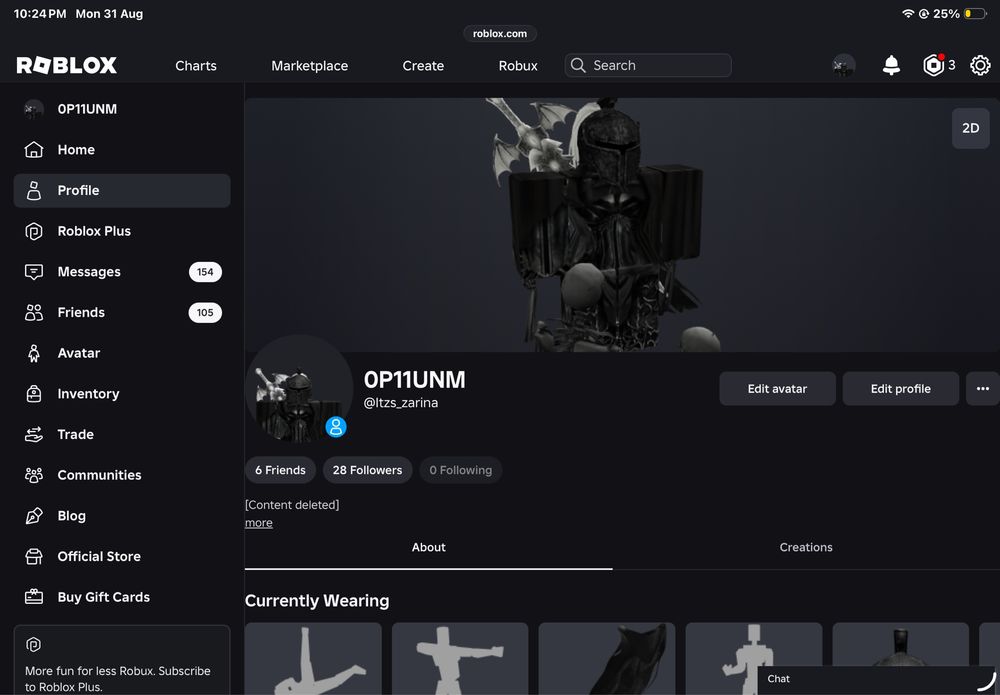Image resolution: width=1000 pixels, height=695 pixels.
Task: Click the avatar headshot in top navigation
Action: (x=843, y=65)
